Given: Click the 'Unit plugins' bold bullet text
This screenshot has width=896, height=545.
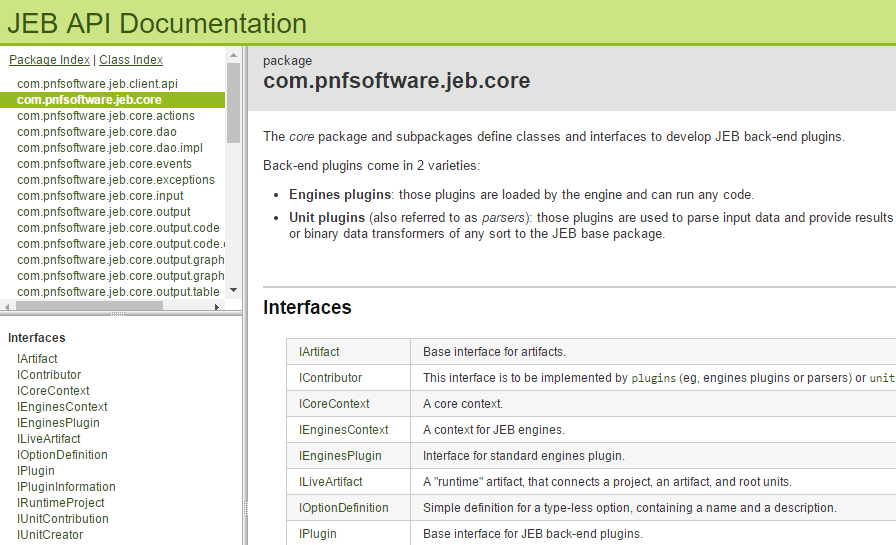Looking at the screenshot, I should pos(327,218).
